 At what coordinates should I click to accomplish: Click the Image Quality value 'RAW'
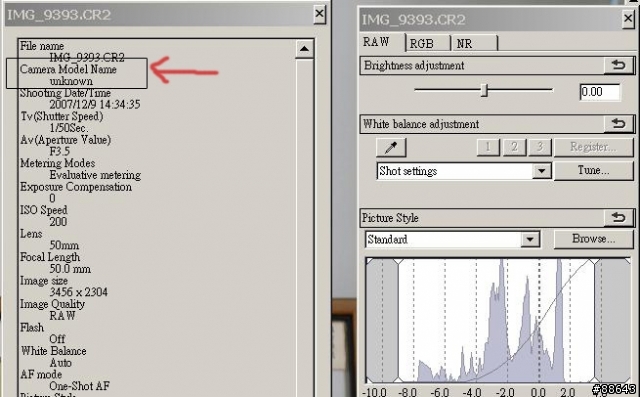(x=62, y=315)
